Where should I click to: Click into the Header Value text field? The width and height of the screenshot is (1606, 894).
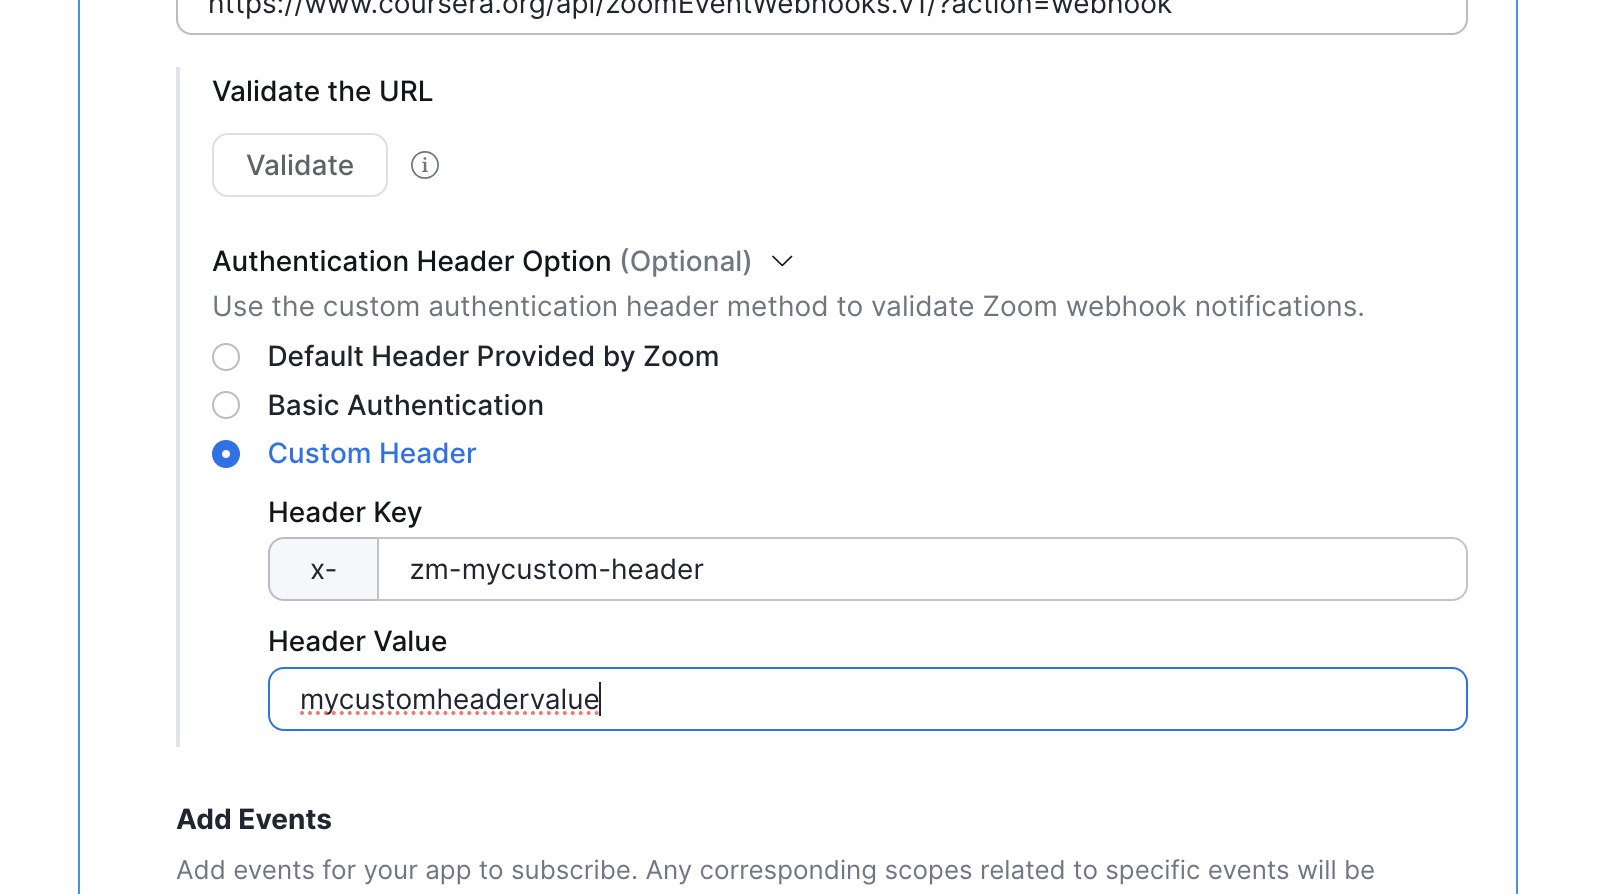point(866,699)
